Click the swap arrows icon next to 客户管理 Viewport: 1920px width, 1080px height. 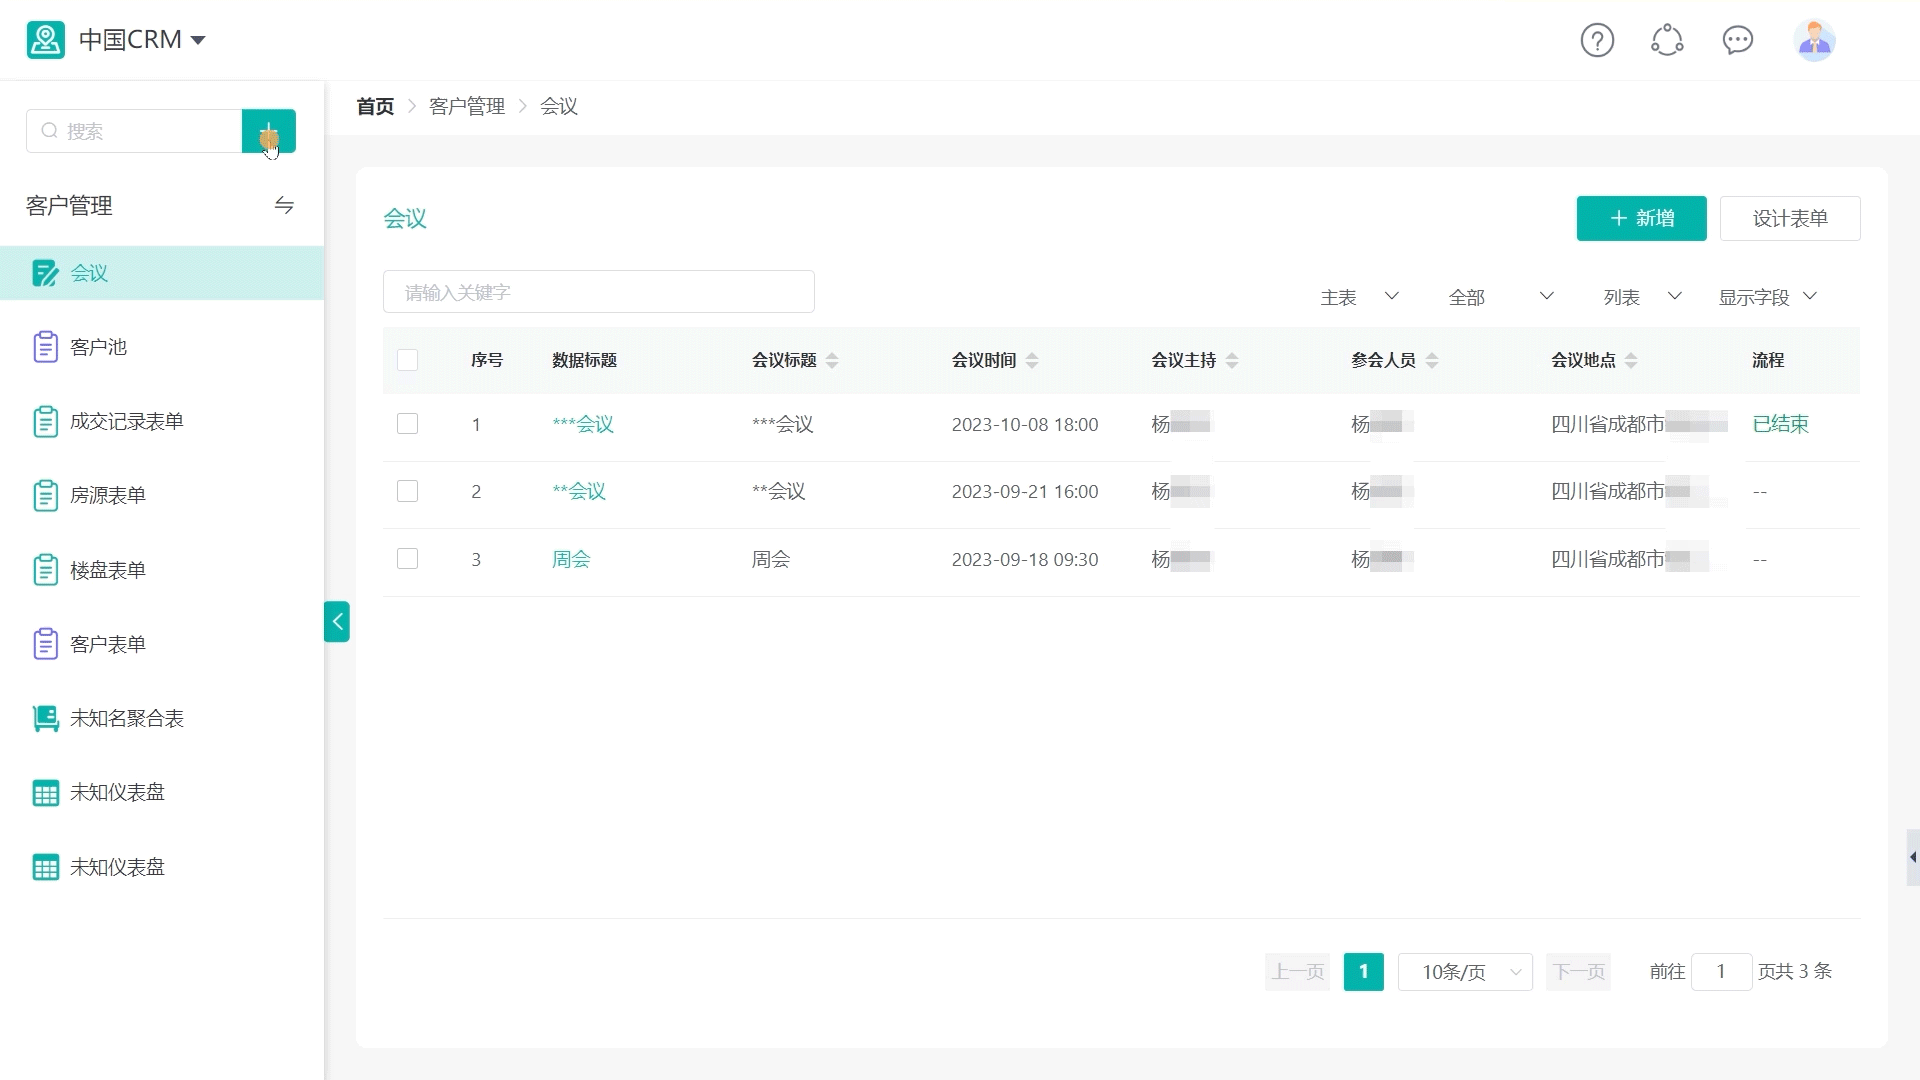tap(284, 205)
